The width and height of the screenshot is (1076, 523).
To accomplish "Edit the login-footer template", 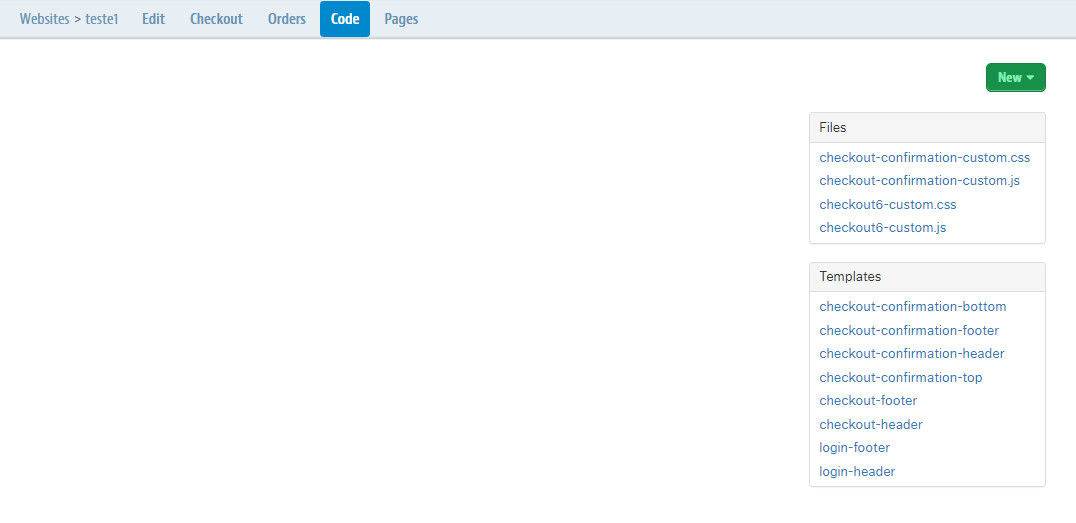I will pyautogui.click(x=854, y=448).
